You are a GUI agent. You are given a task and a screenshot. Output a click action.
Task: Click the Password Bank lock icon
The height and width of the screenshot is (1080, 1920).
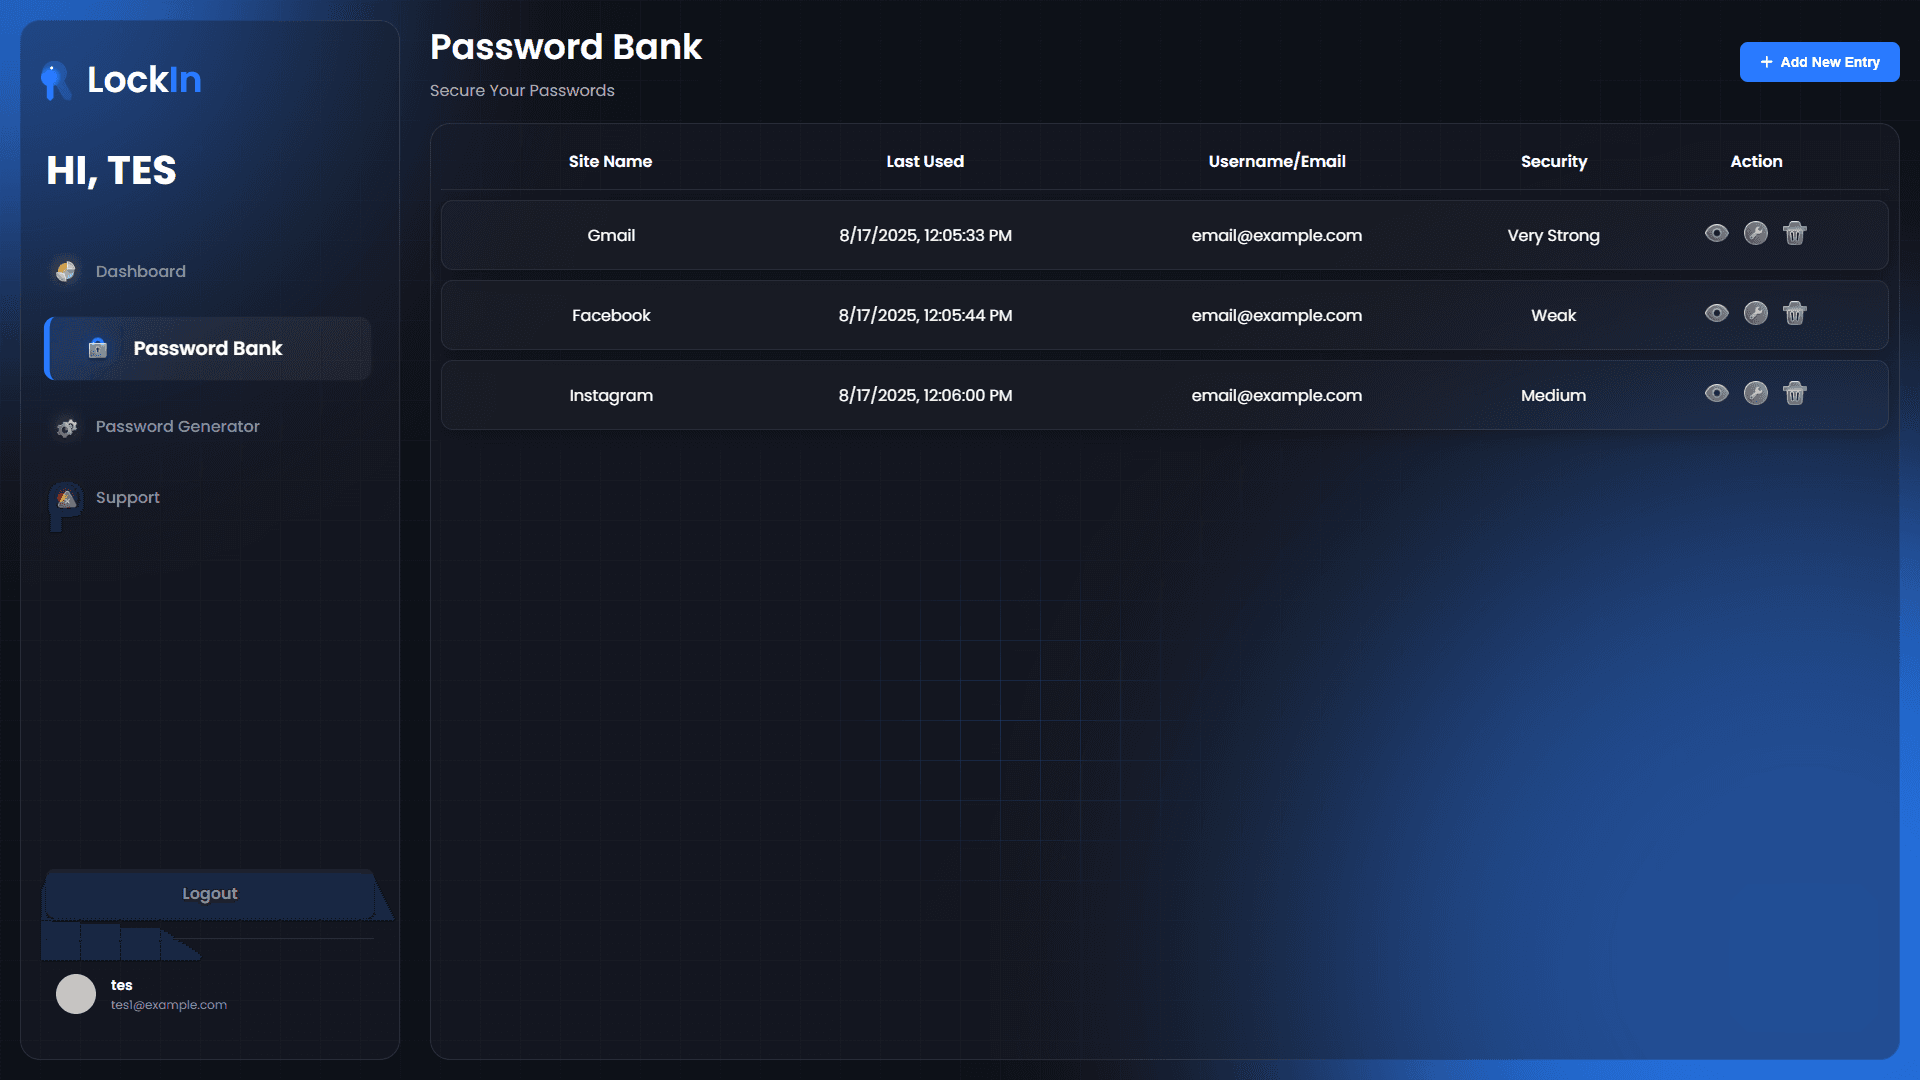click(96, 349)
